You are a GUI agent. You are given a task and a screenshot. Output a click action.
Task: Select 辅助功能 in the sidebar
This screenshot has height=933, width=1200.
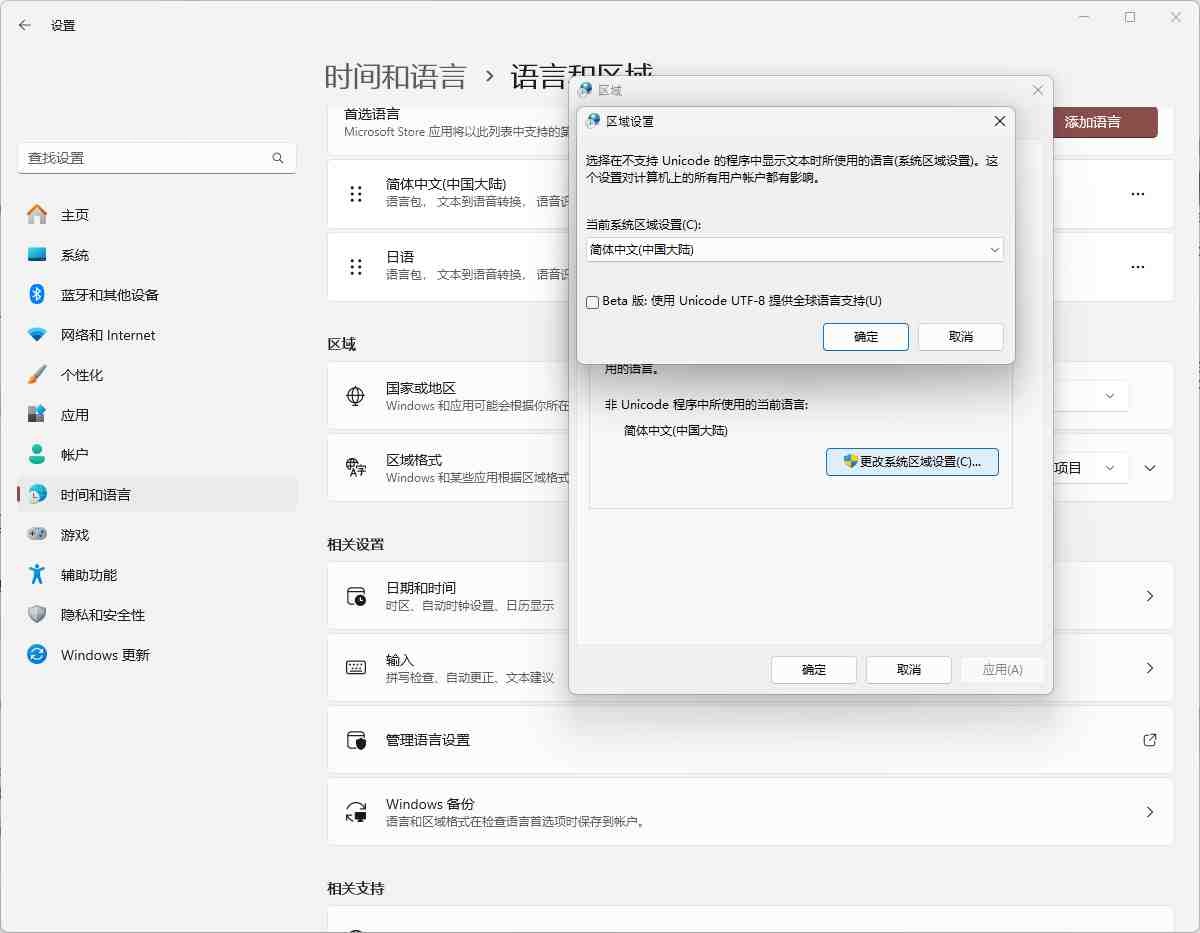(158, 575)
